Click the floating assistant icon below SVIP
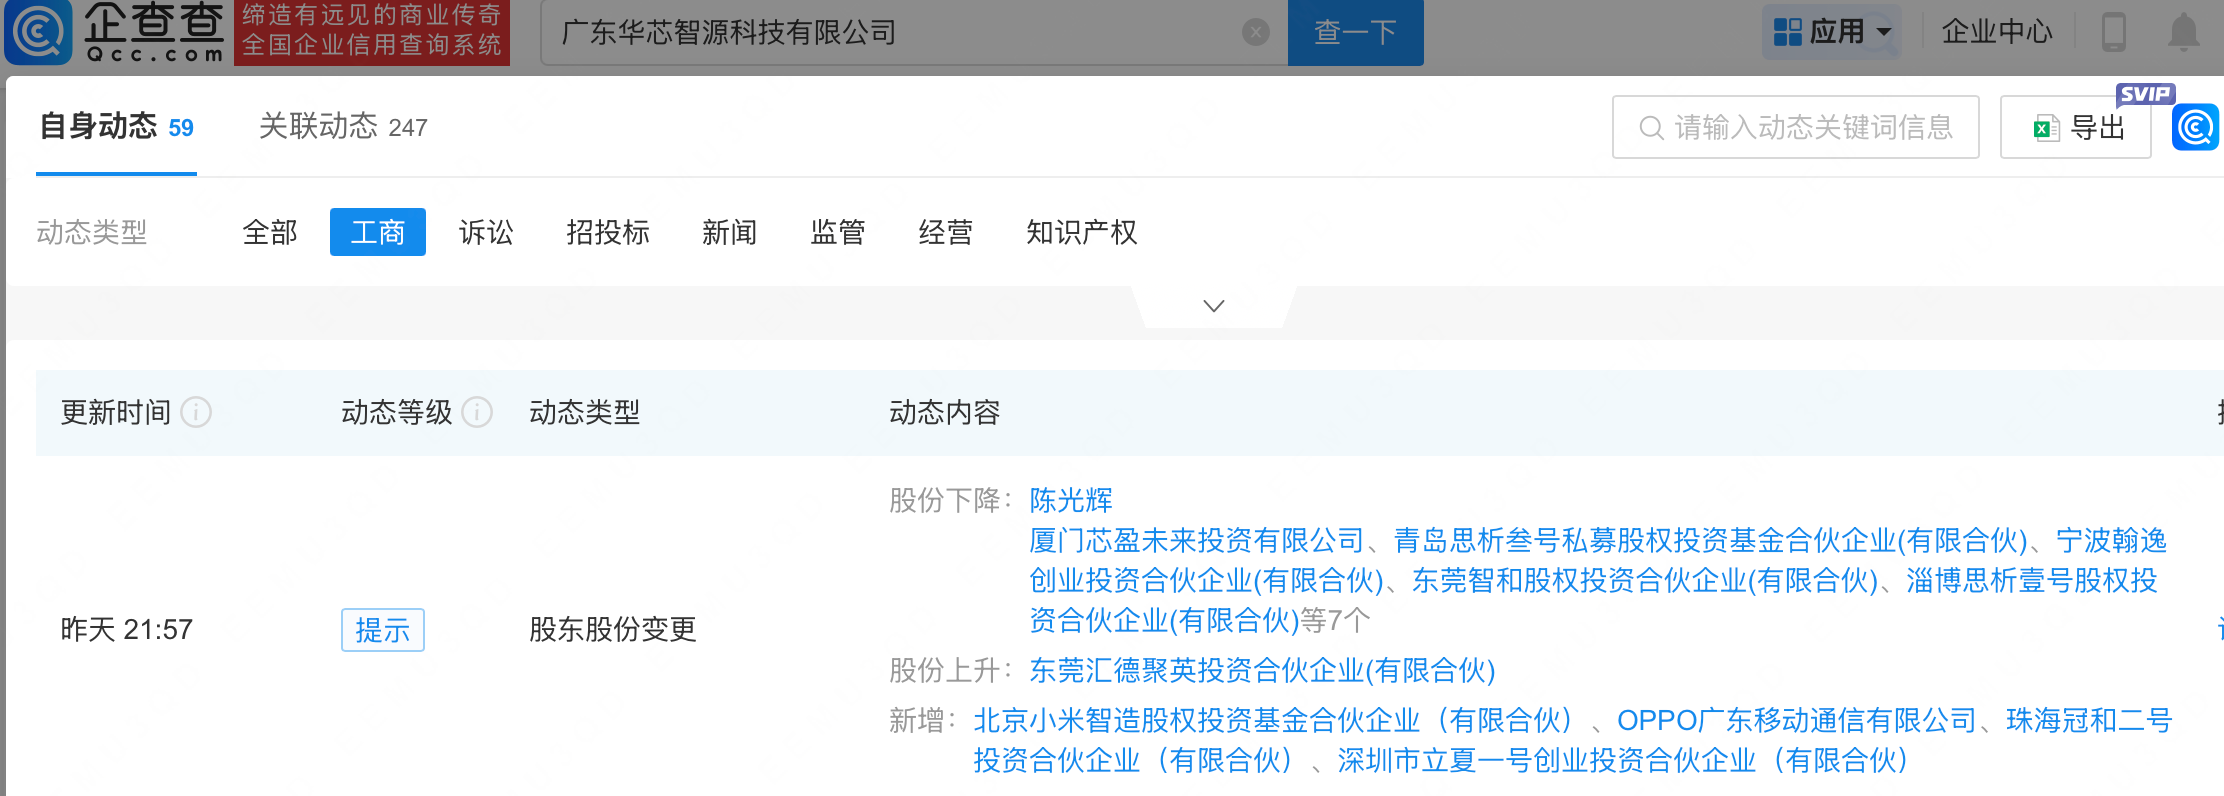Viewport: 2224px width, 796px height. point(2195,128)
